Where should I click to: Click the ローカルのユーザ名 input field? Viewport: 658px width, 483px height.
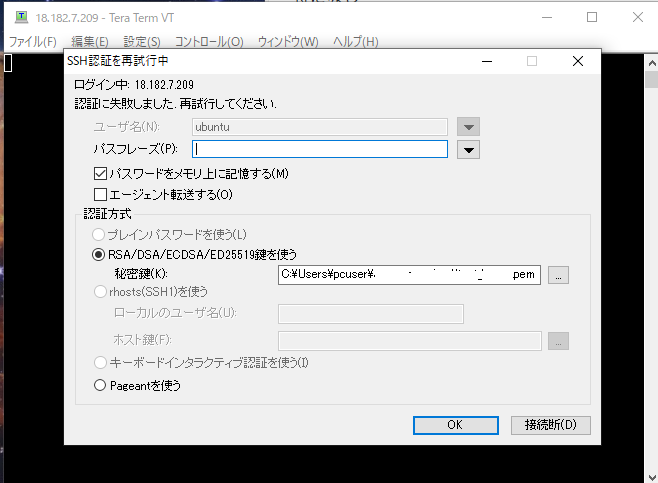371,314
